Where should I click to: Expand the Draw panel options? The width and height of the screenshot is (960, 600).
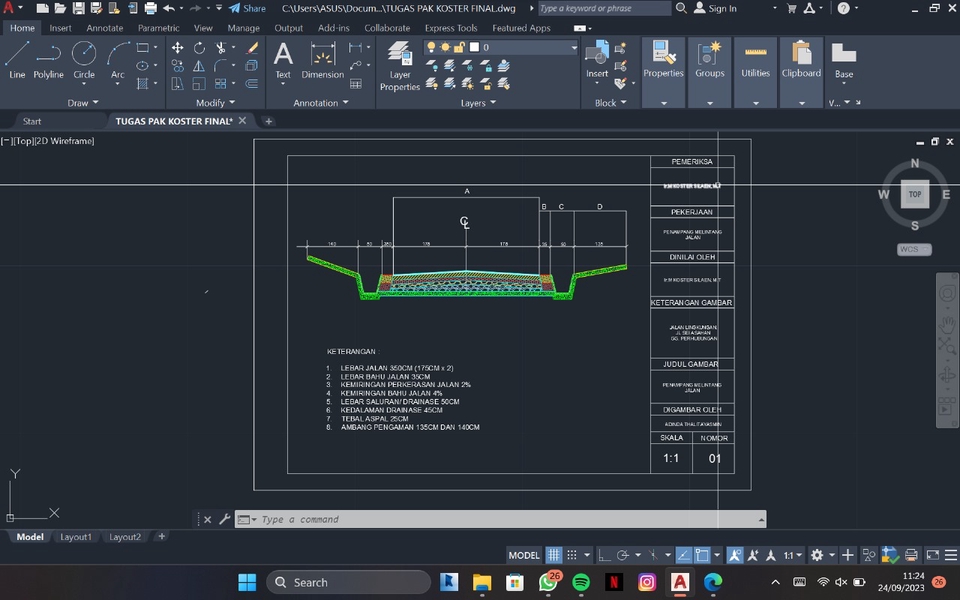click(85, 102)
